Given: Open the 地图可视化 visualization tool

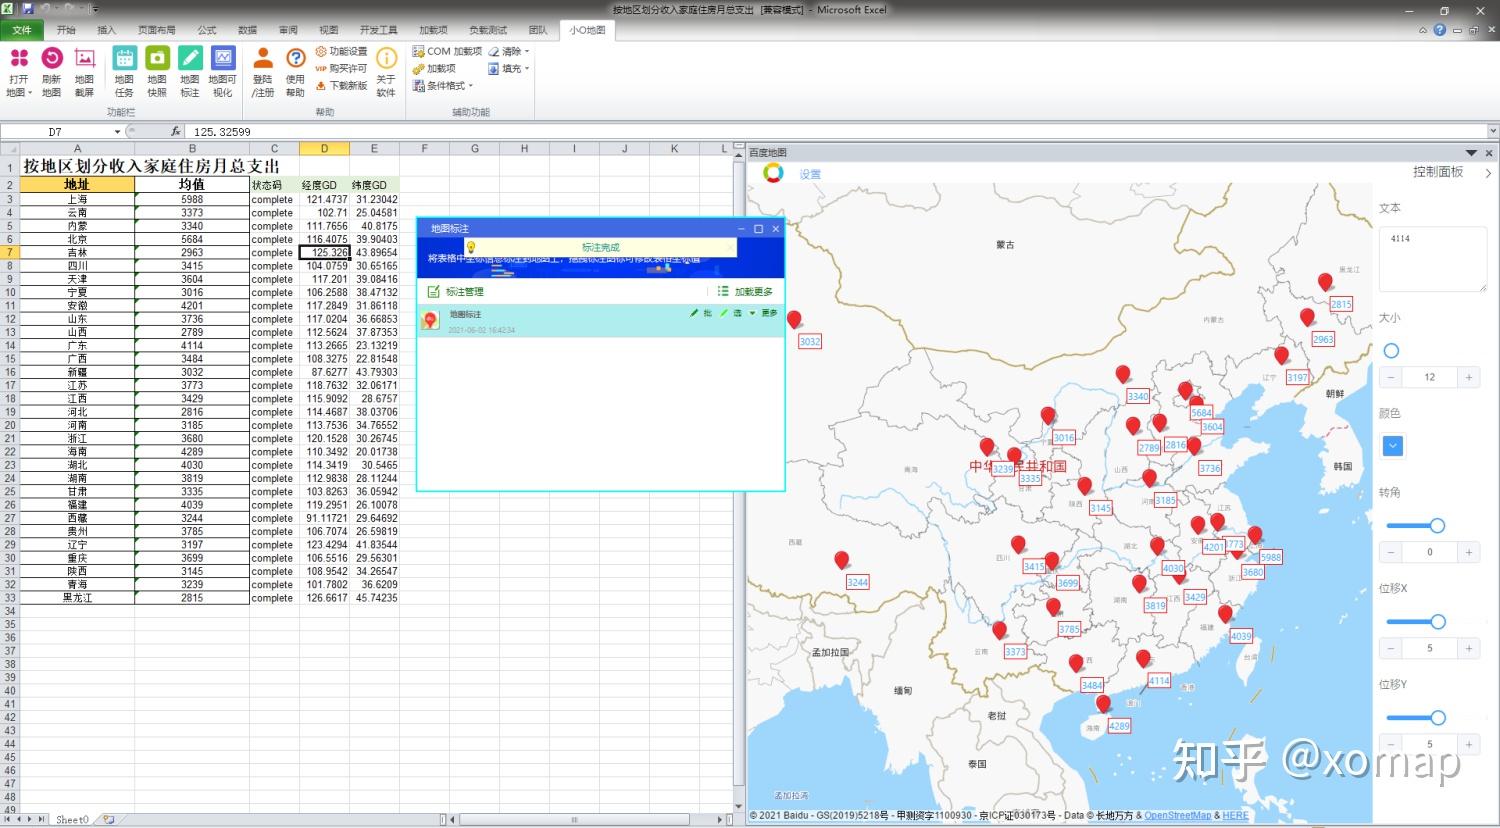Looking at the screenshot, I should click(223, 60).
